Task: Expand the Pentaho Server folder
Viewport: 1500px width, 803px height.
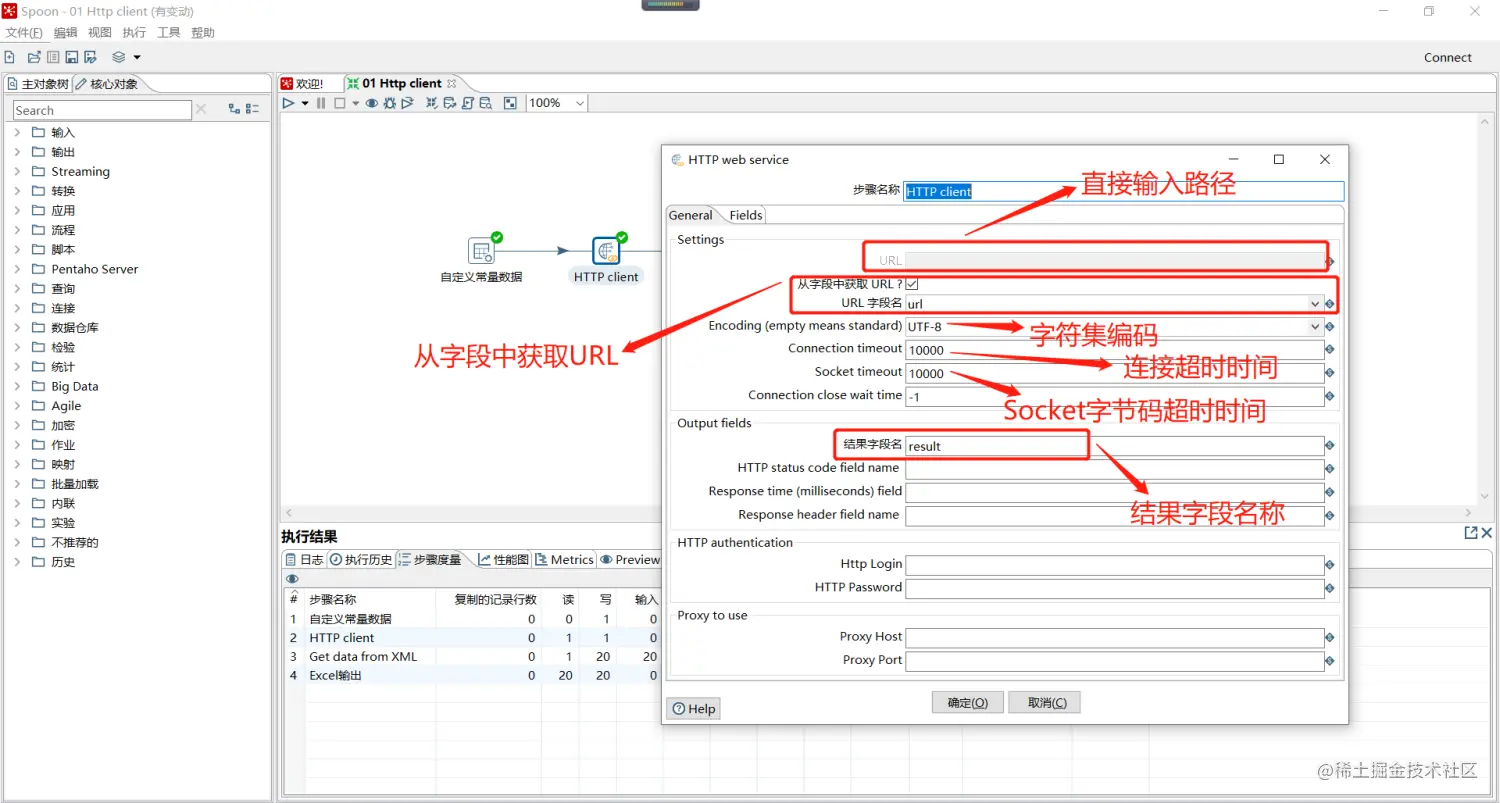Action: 17,269
